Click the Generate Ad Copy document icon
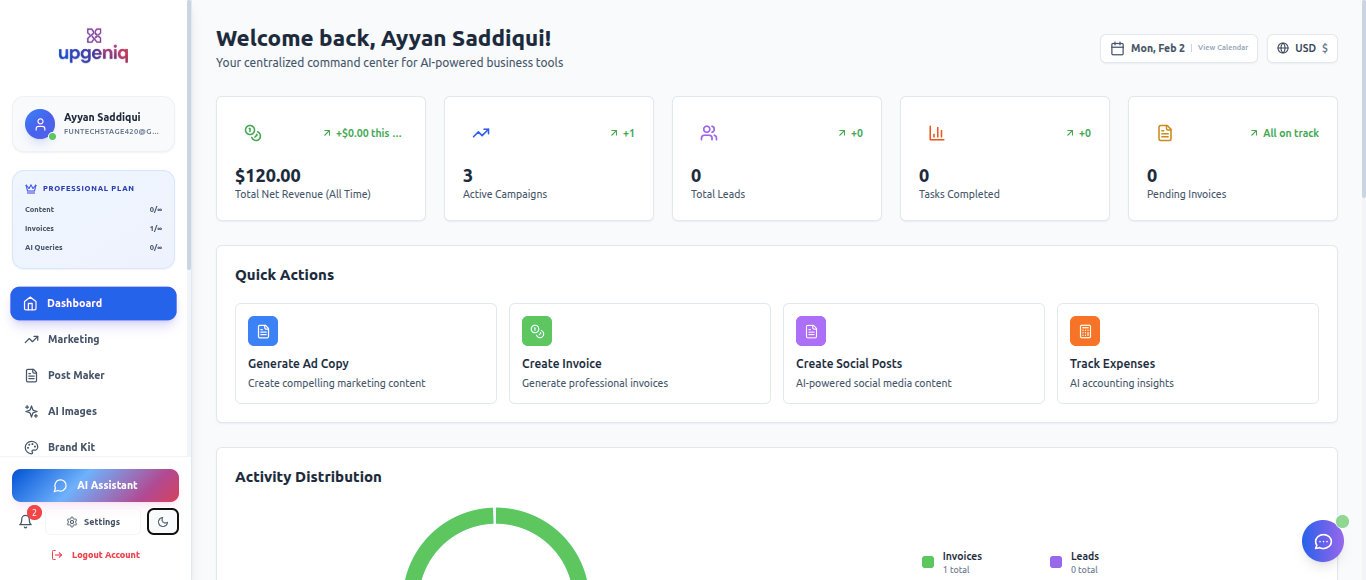Screen dimensions: 1366x580 pyautogui.click(x=262, y=330)
